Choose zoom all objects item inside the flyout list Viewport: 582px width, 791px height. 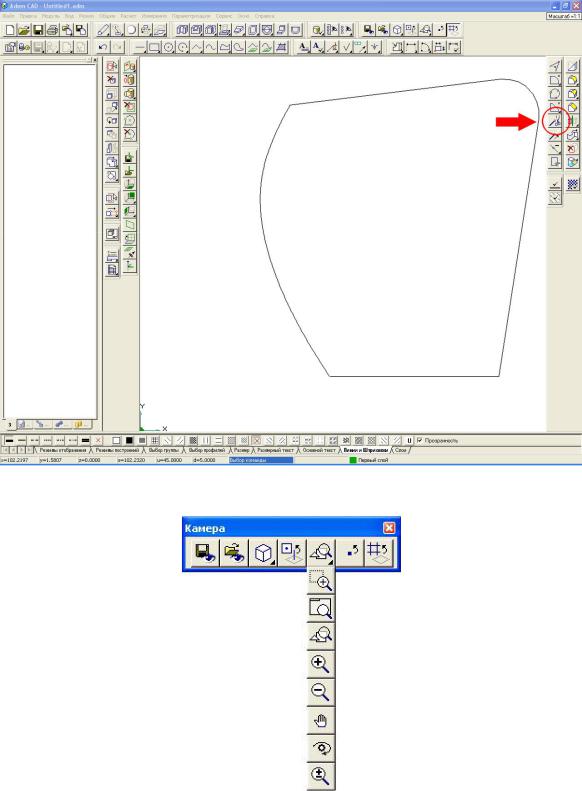pos(321,636)
